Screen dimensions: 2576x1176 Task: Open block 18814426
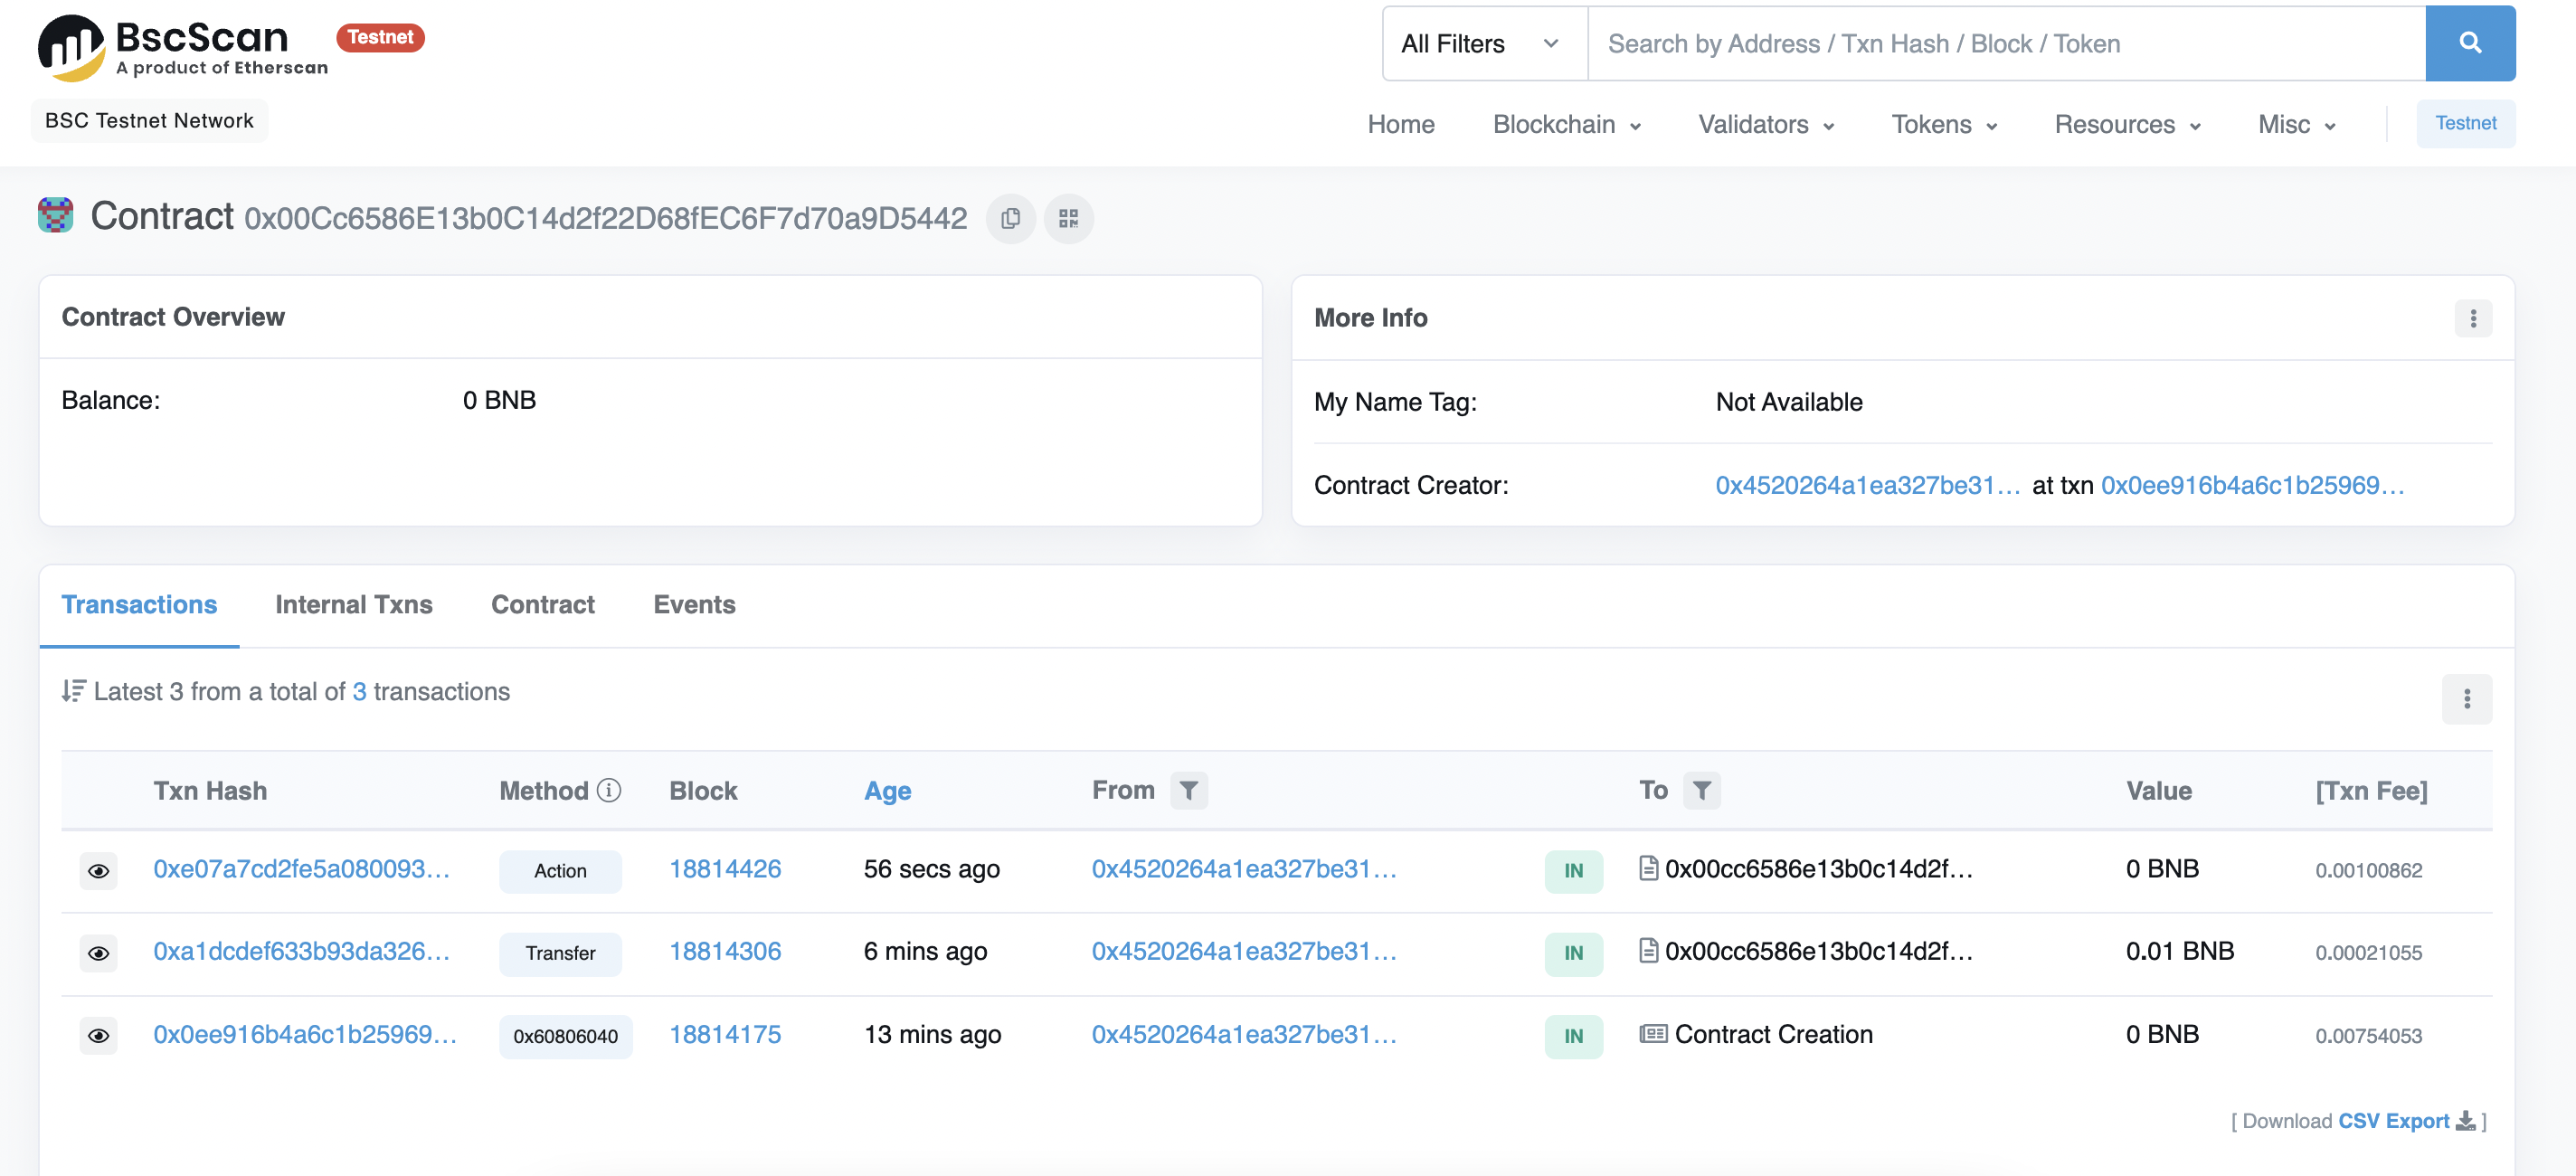[725, 868]
